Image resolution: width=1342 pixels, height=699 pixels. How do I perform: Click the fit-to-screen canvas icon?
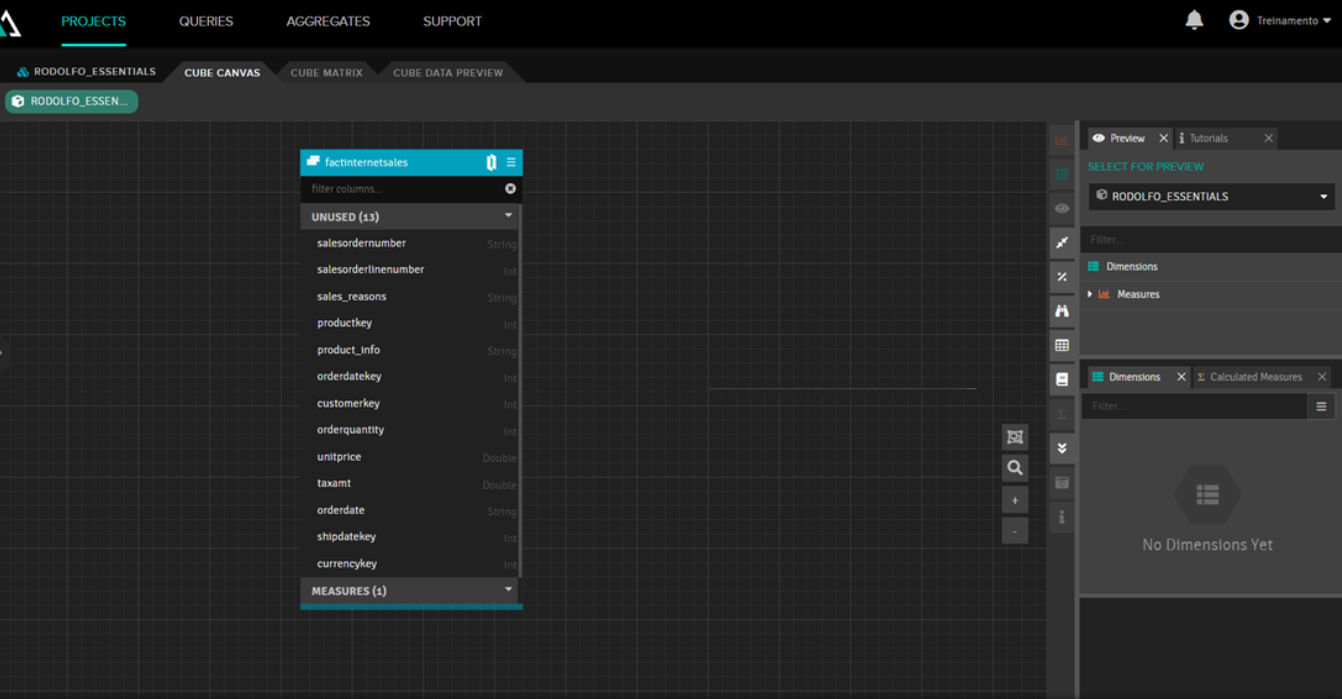pos(1015,437)
